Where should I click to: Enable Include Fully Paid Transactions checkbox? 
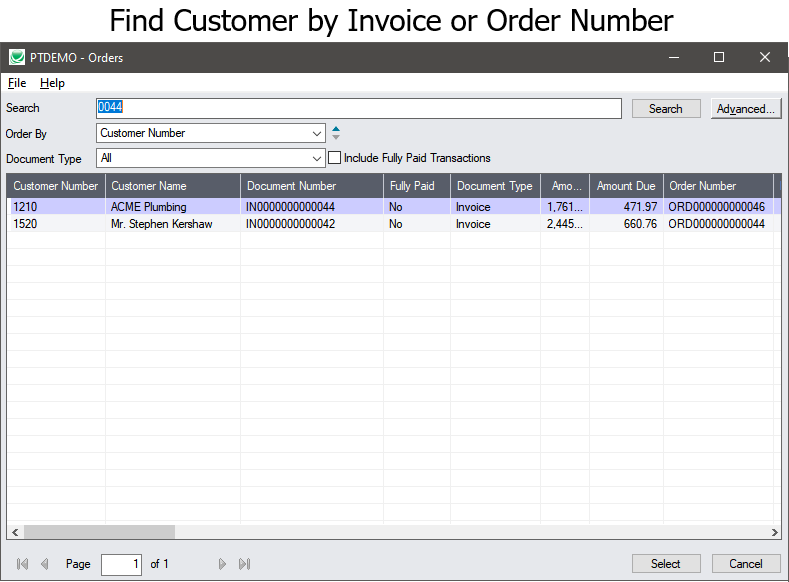click(x=335, y=158)
